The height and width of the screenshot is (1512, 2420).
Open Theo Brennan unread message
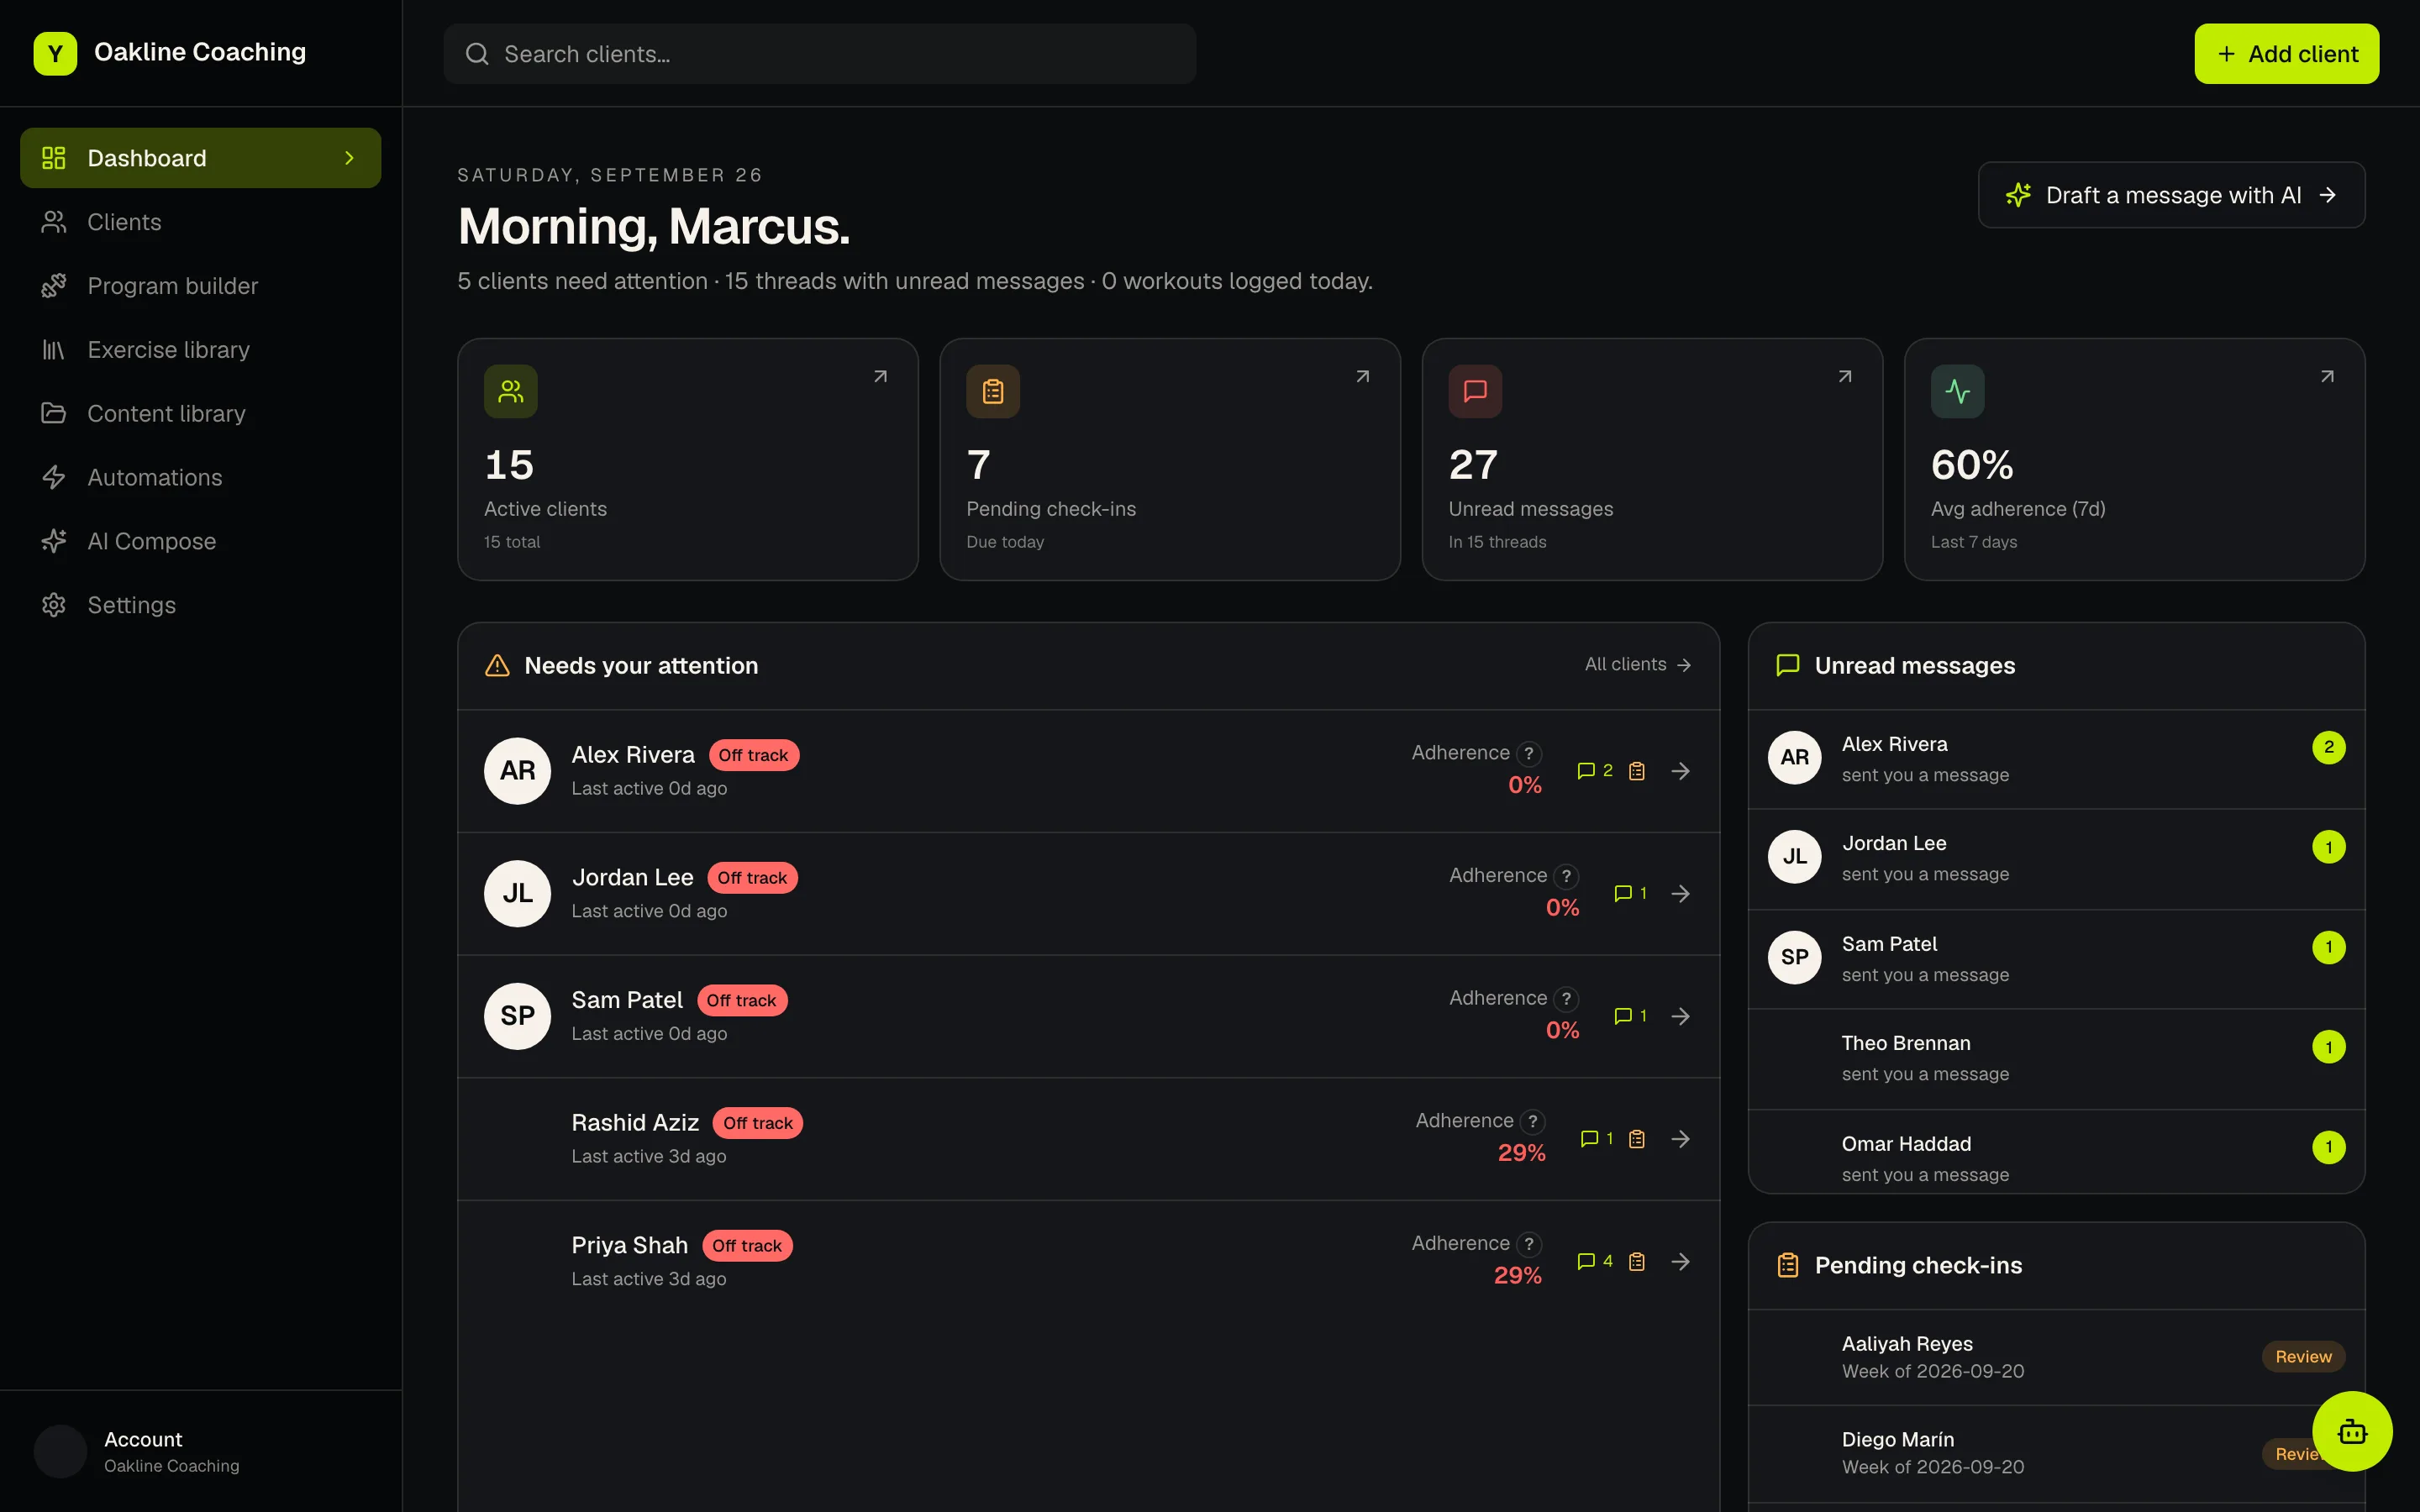pyautogui.click(x=2056, y=1058)
